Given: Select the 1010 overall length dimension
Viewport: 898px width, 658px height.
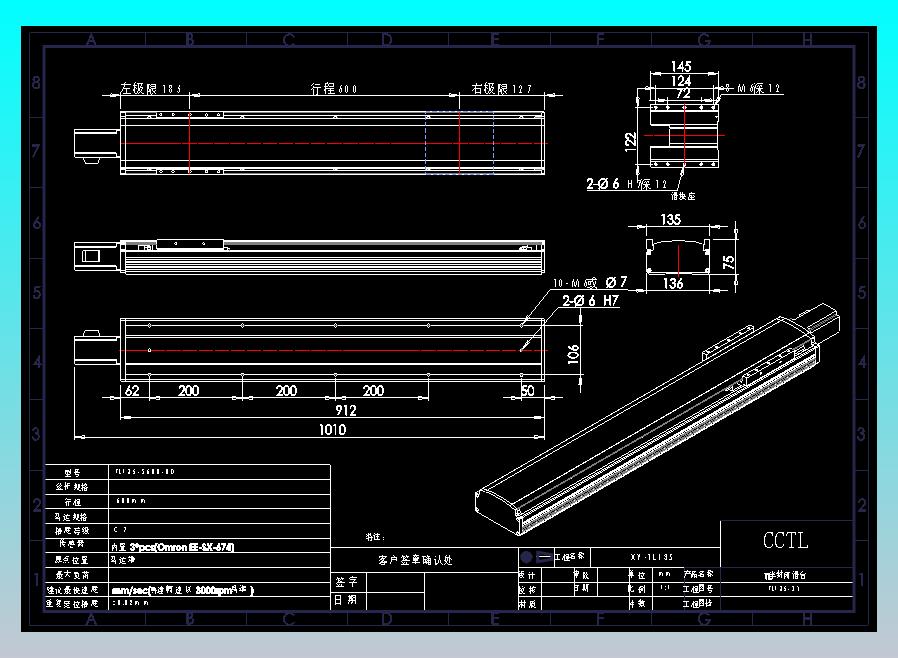Looking at the screenshot, I should click(x=332, y=430).
